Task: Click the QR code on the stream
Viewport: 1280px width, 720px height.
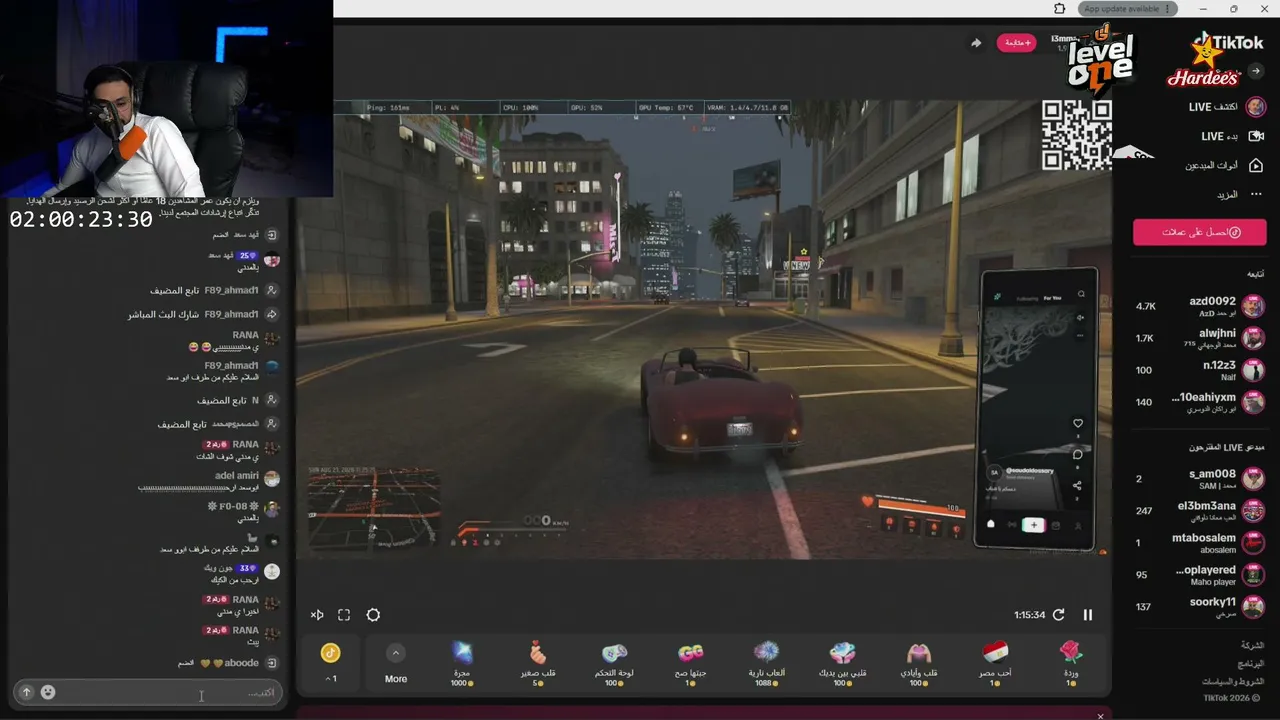Action: [1076, 135]
